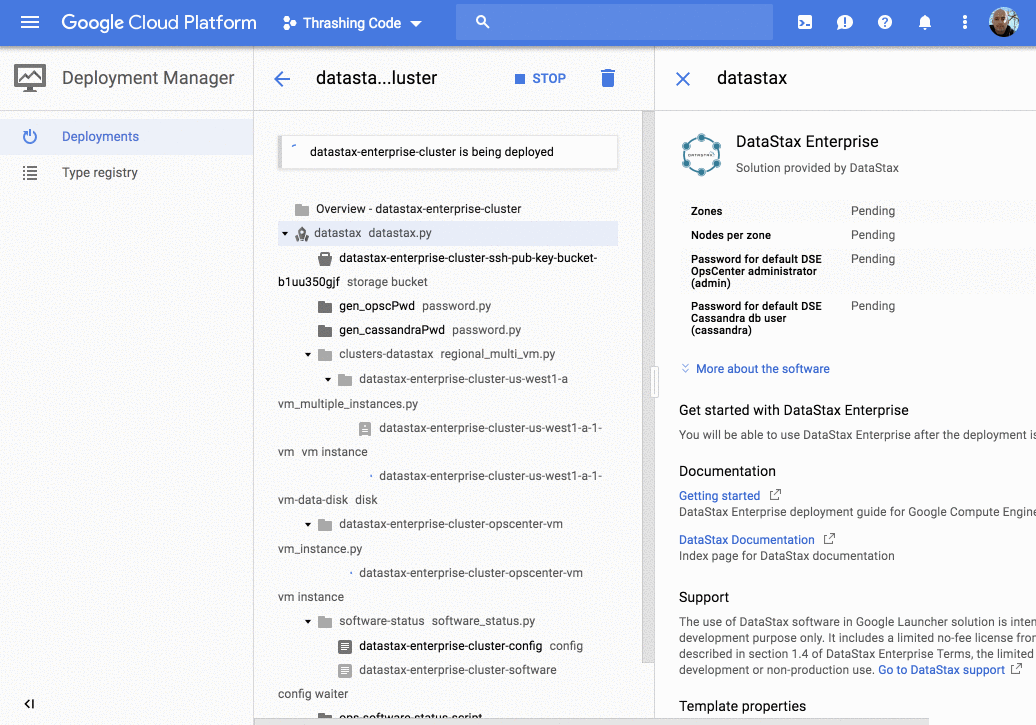The width and height of the screenshot is (1036, 725).
Task: Collapse the clusters-datastax regional_multi_vm.py node
Action: click(308, 355)
